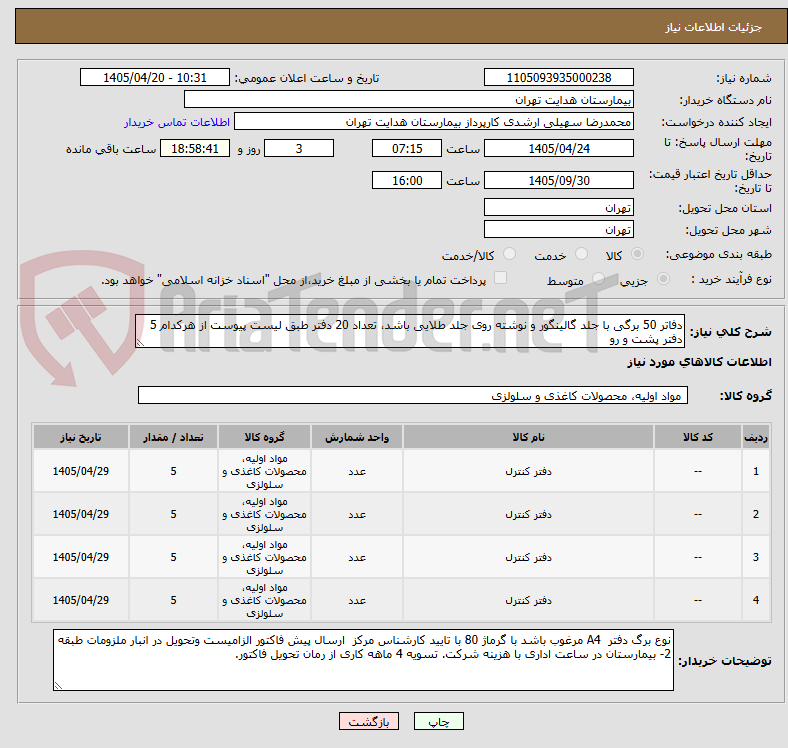Click the کد کالا column header

(698, 437)
